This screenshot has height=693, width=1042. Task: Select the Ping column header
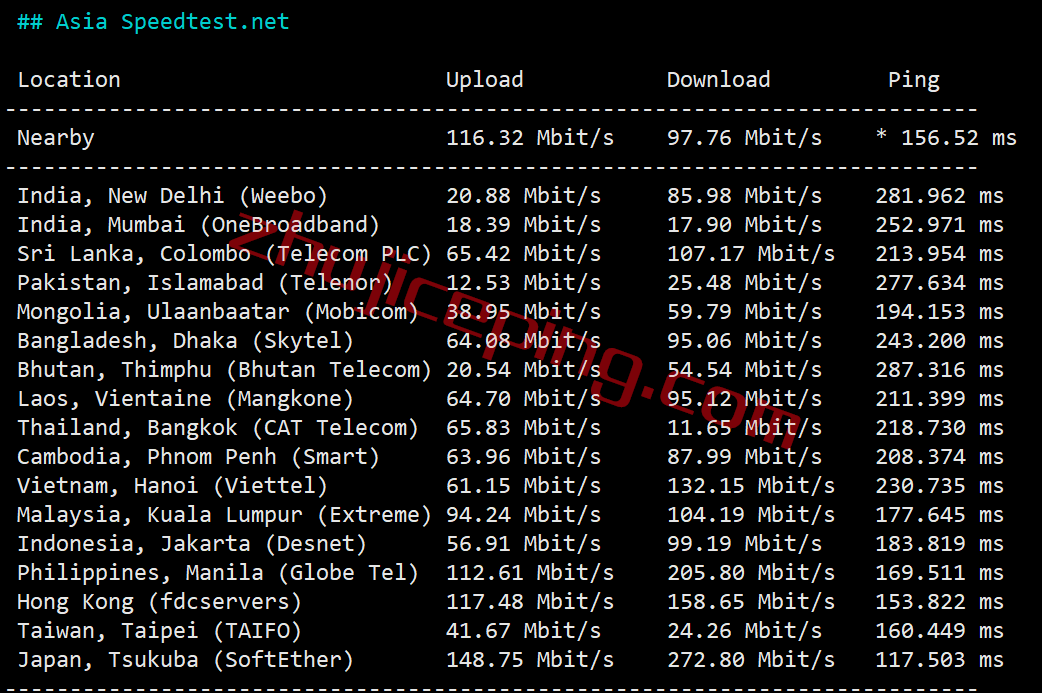pyautogui.click(x=914, y=80)
